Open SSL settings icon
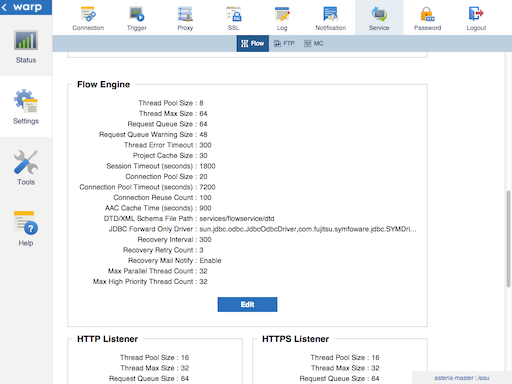 point(233,14)
